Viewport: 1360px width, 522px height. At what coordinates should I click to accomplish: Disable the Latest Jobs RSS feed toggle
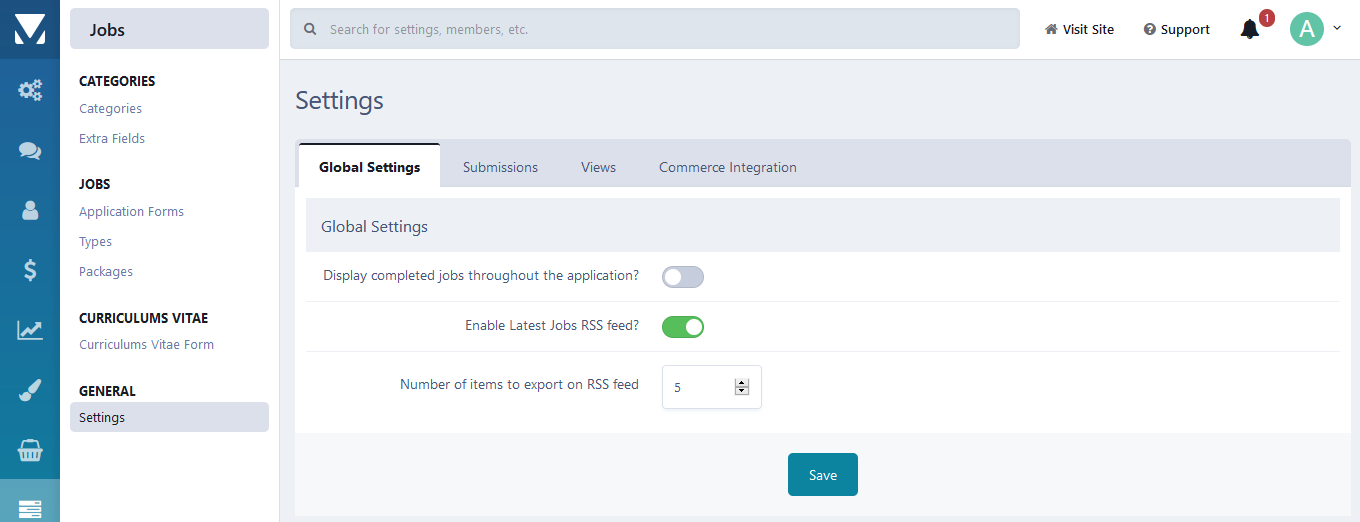[x=683, y=327]
